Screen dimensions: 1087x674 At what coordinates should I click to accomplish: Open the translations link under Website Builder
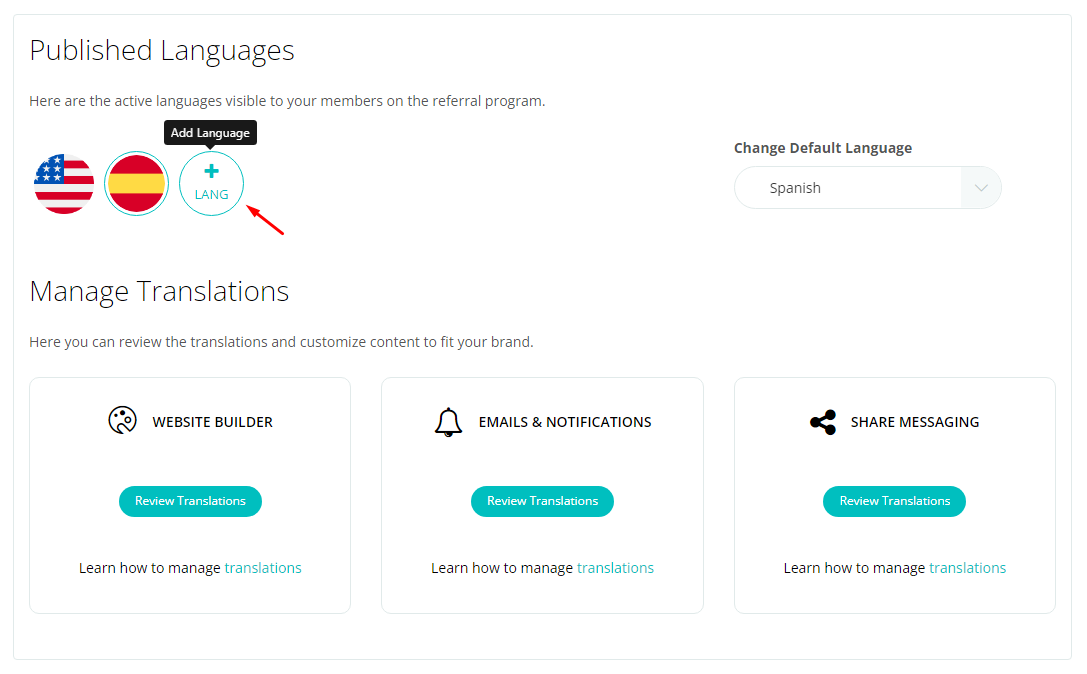[x=263, y=567]
